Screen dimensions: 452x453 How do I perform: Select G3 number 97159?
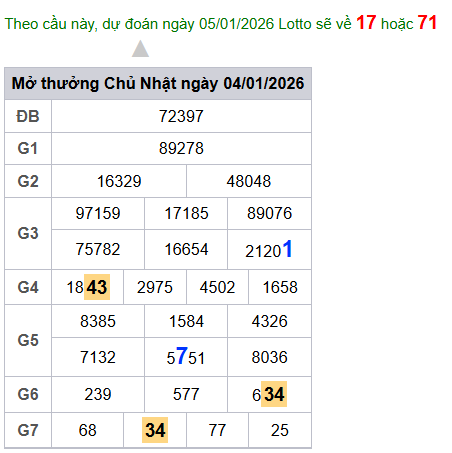point(98,213)
